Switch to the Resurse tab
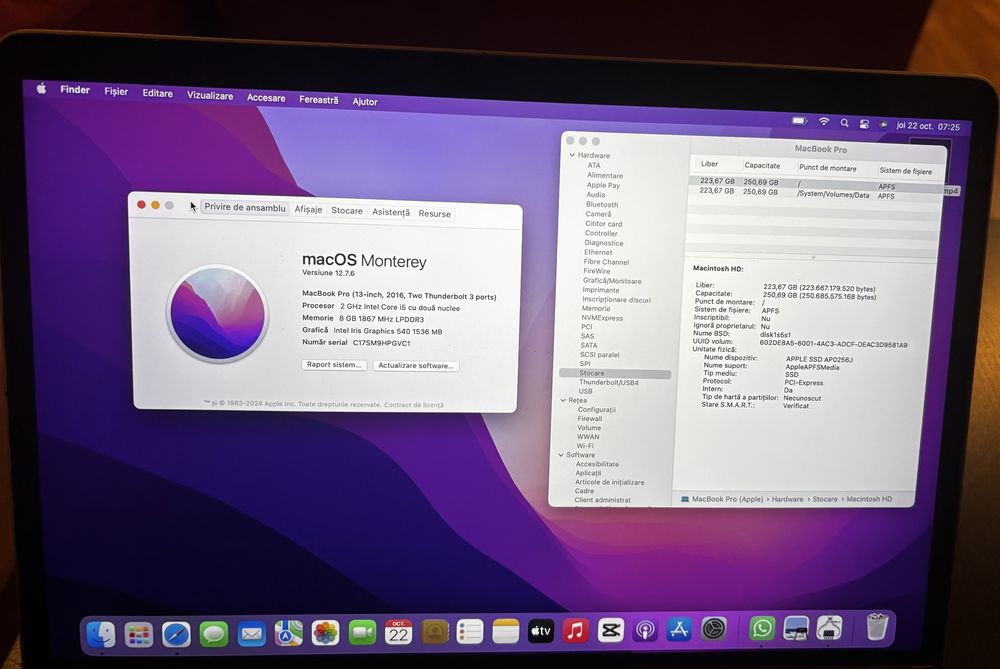The width and height of the screenshot is (1000, 669). (434, 214)
